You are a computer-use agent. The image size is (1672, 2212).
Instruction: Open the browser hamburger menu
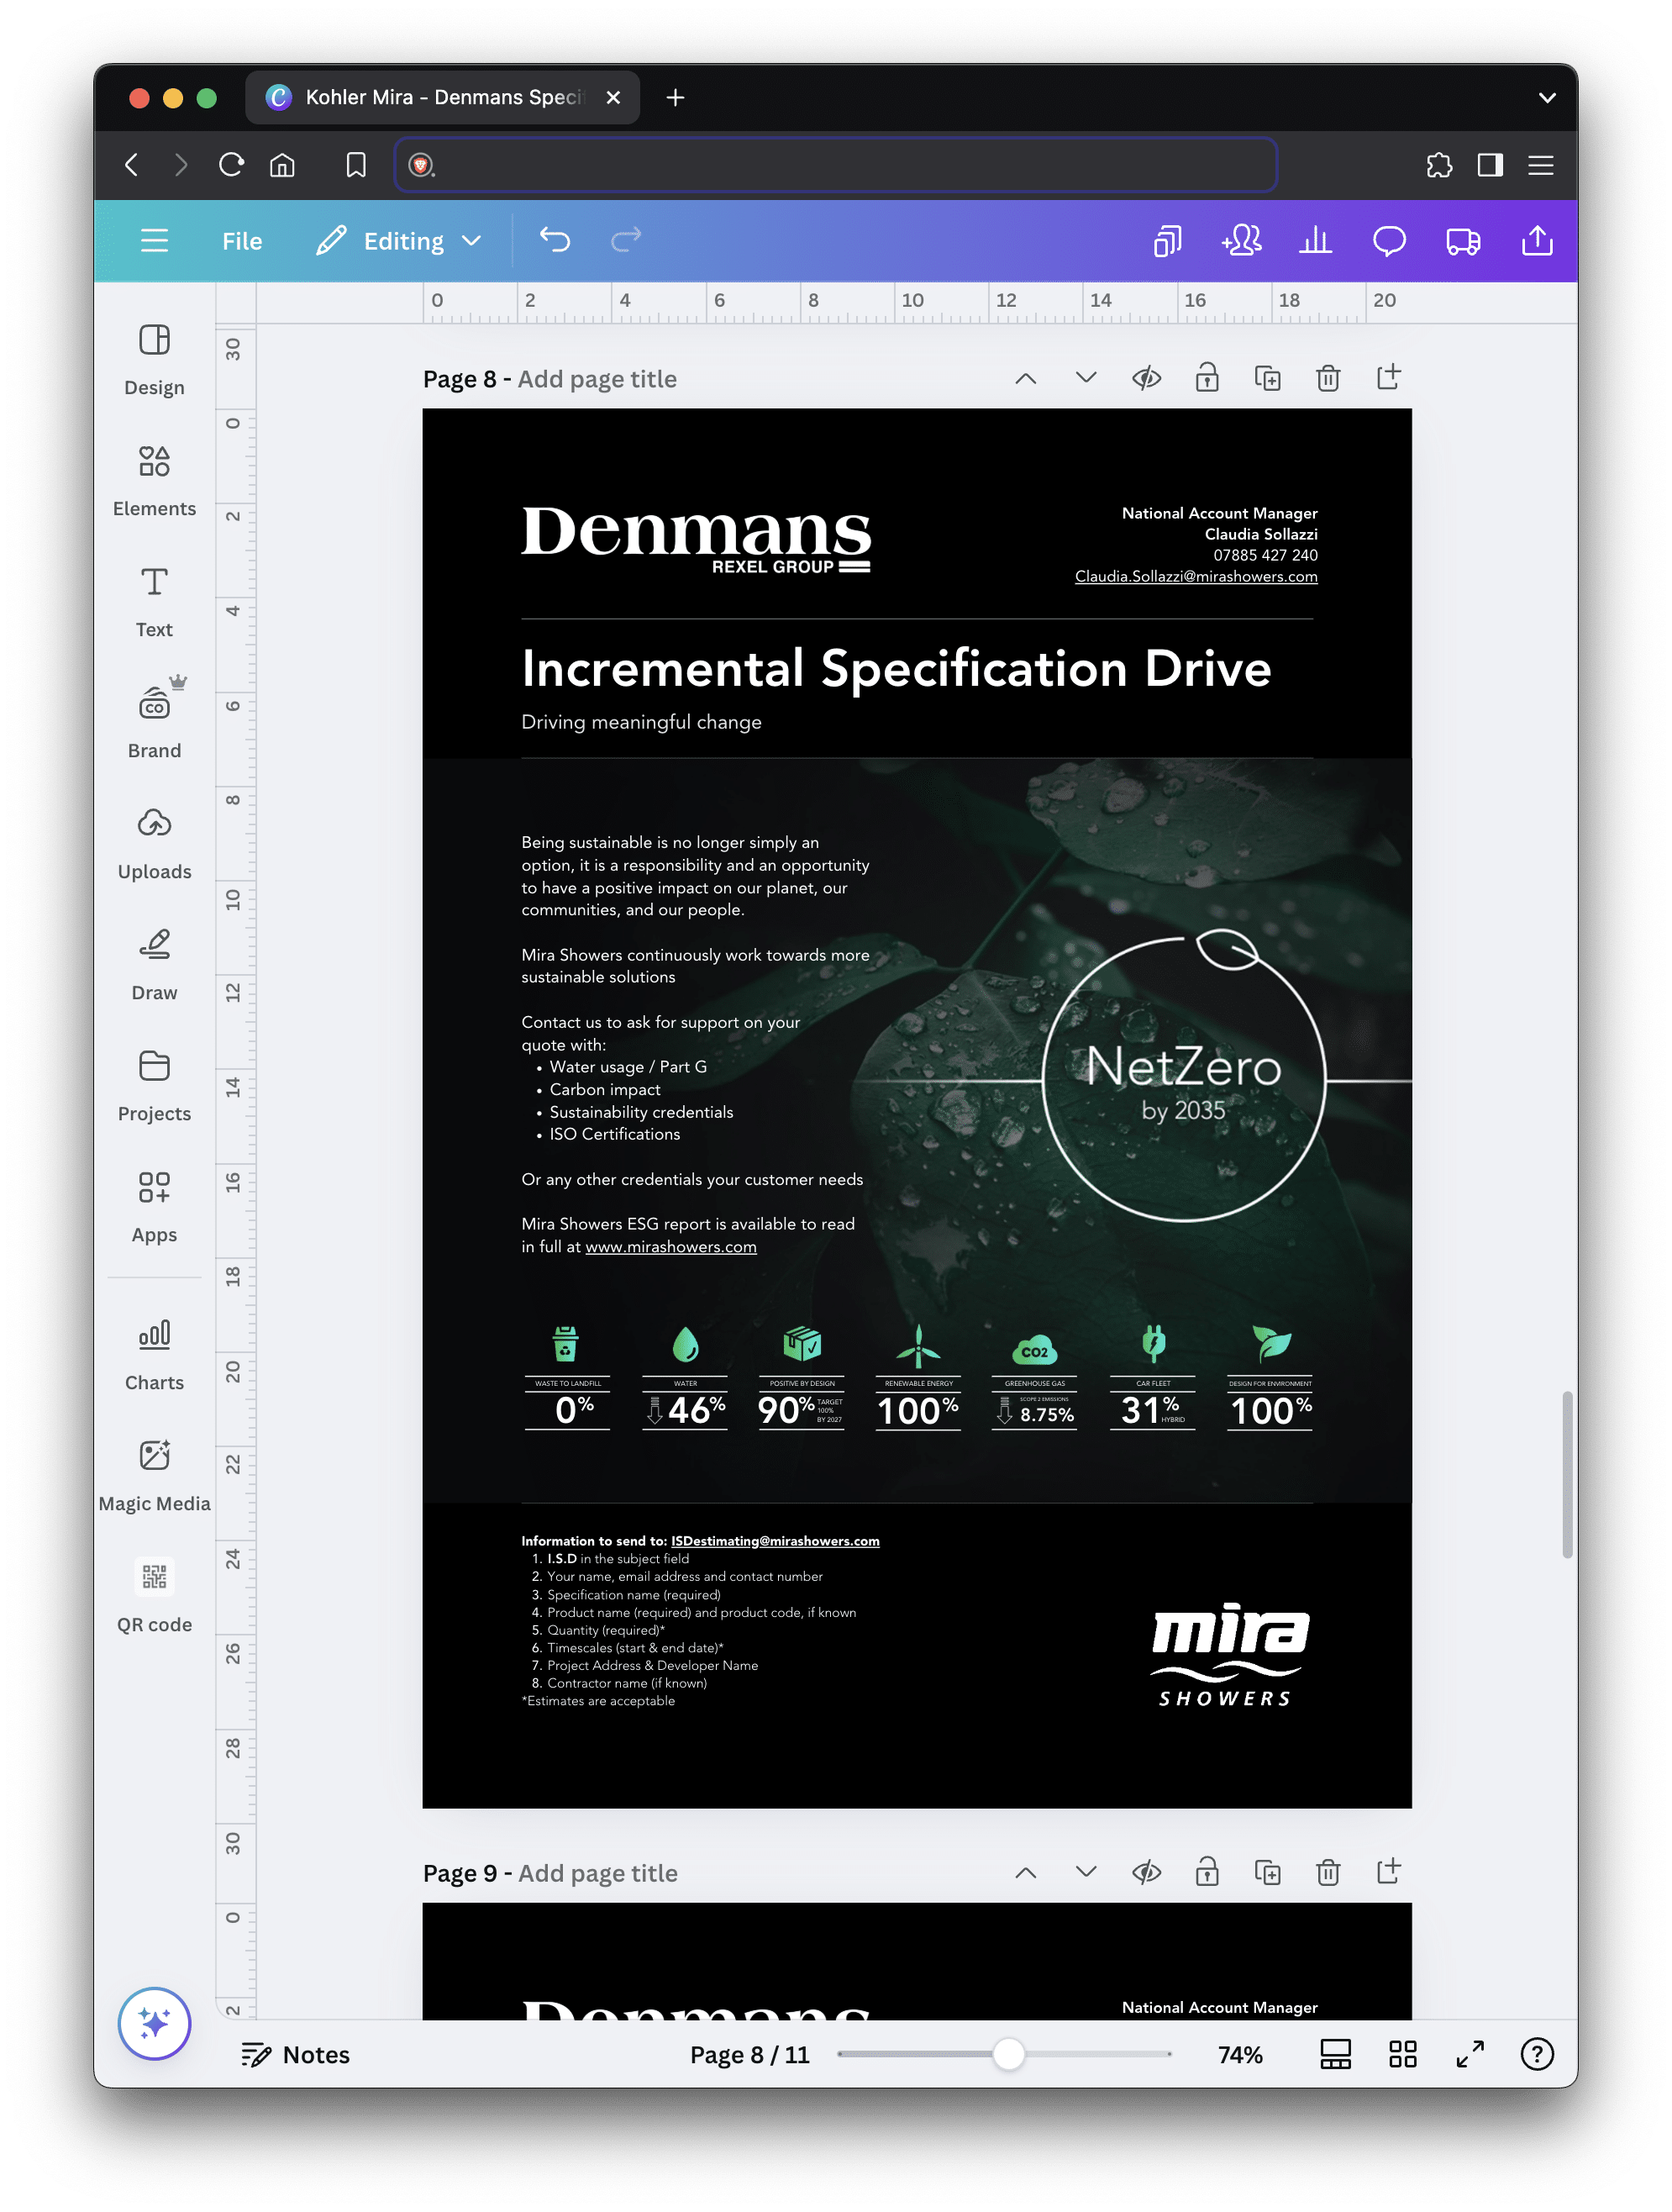[x=1541, y=165]
